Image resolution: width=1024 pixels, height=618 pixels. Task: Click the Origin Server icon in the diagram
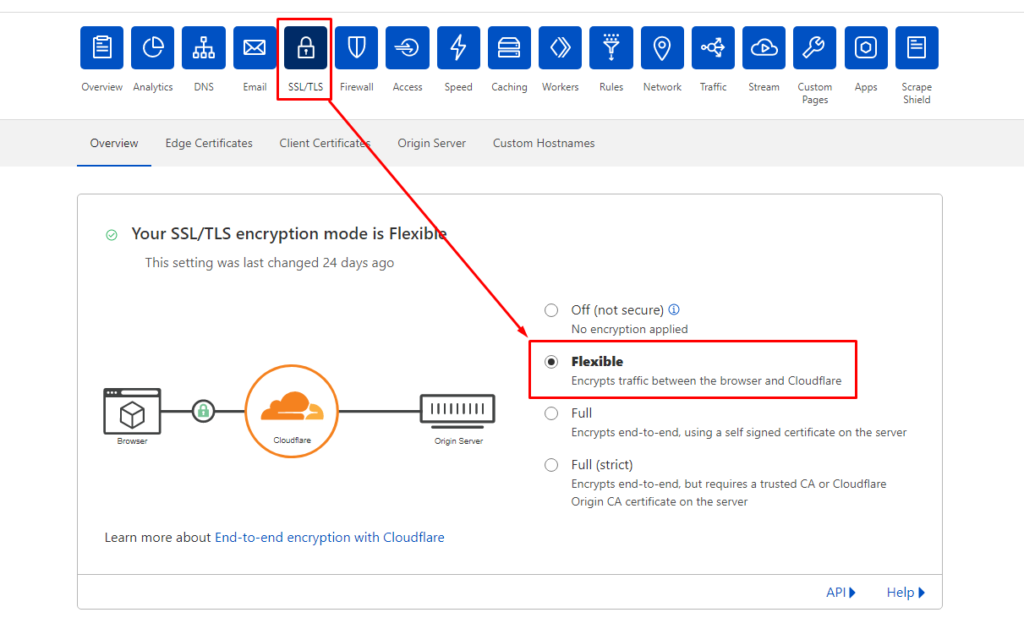pyautogui.click(x=458, y=410)
